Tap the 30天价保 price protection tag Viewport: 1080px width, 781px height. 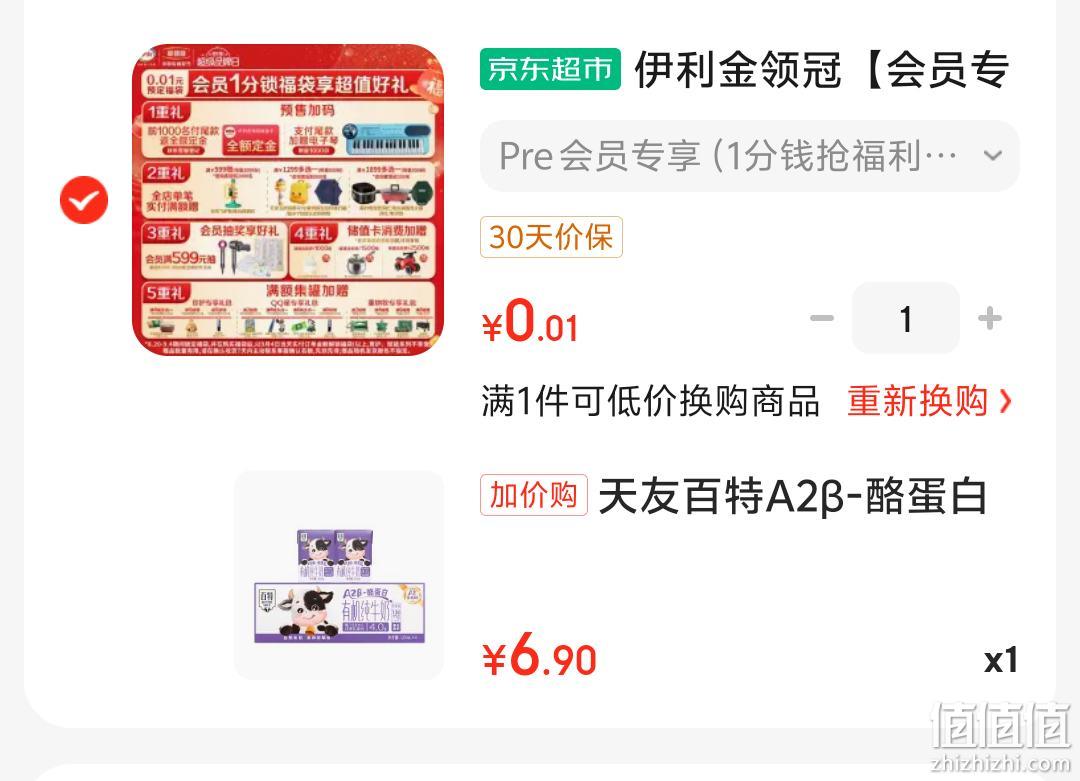[551, 237]
